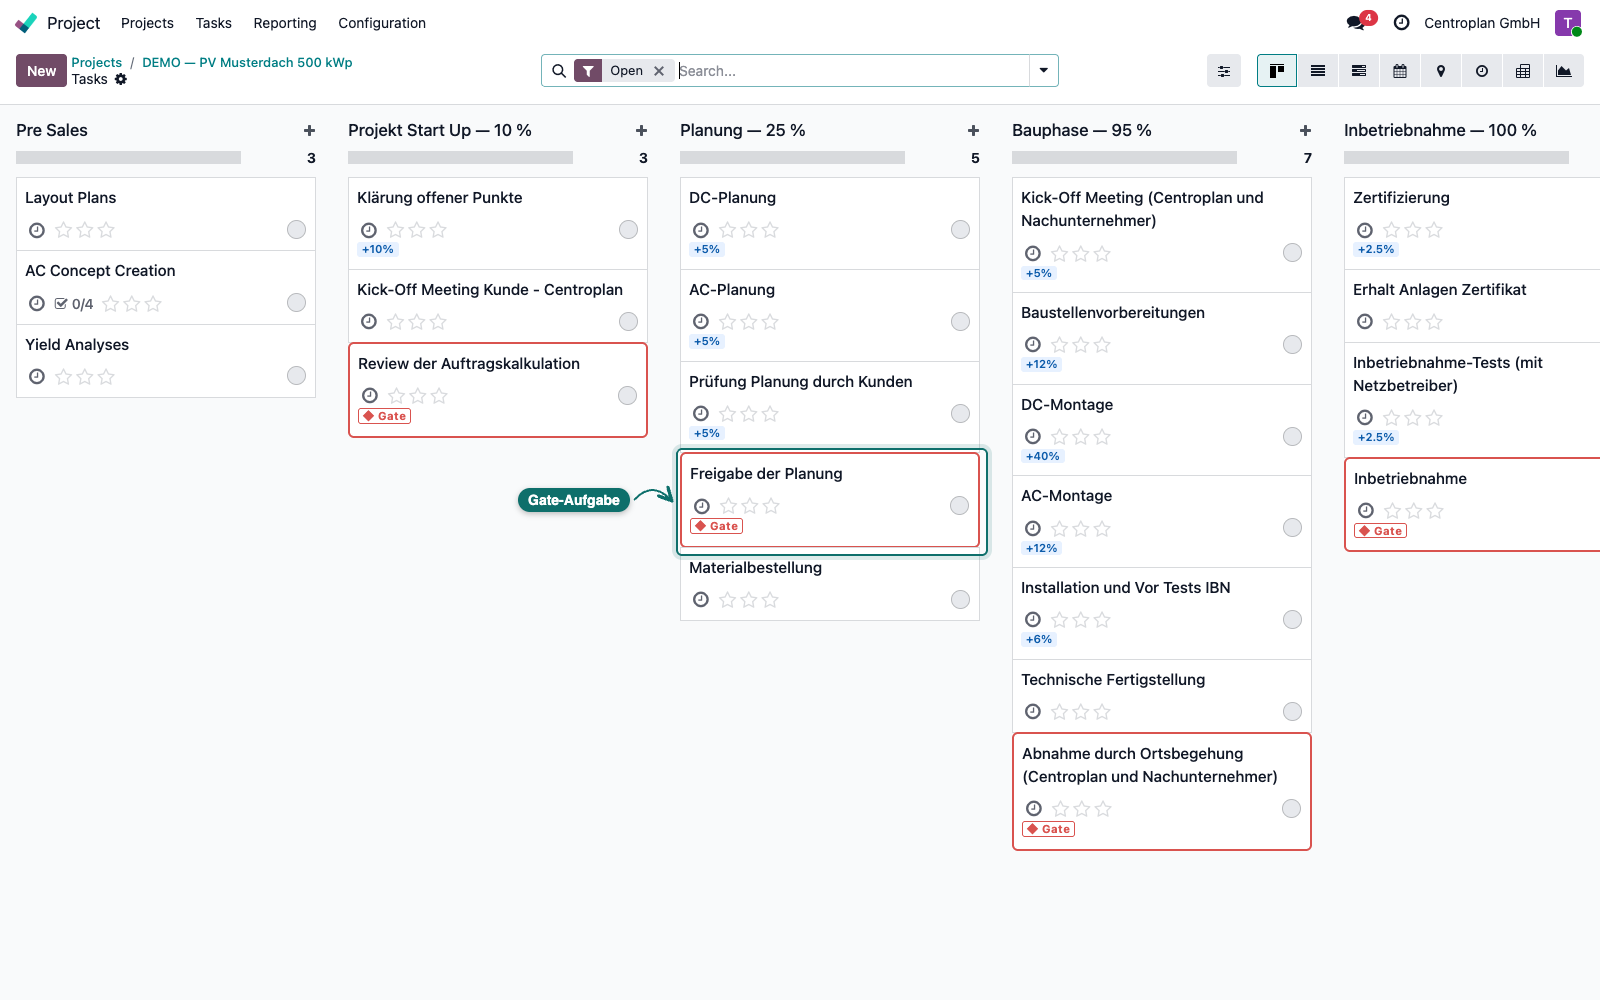Toggle state circle on Technische Fertigstellung card
1600x1000 pixels.
1293,712
